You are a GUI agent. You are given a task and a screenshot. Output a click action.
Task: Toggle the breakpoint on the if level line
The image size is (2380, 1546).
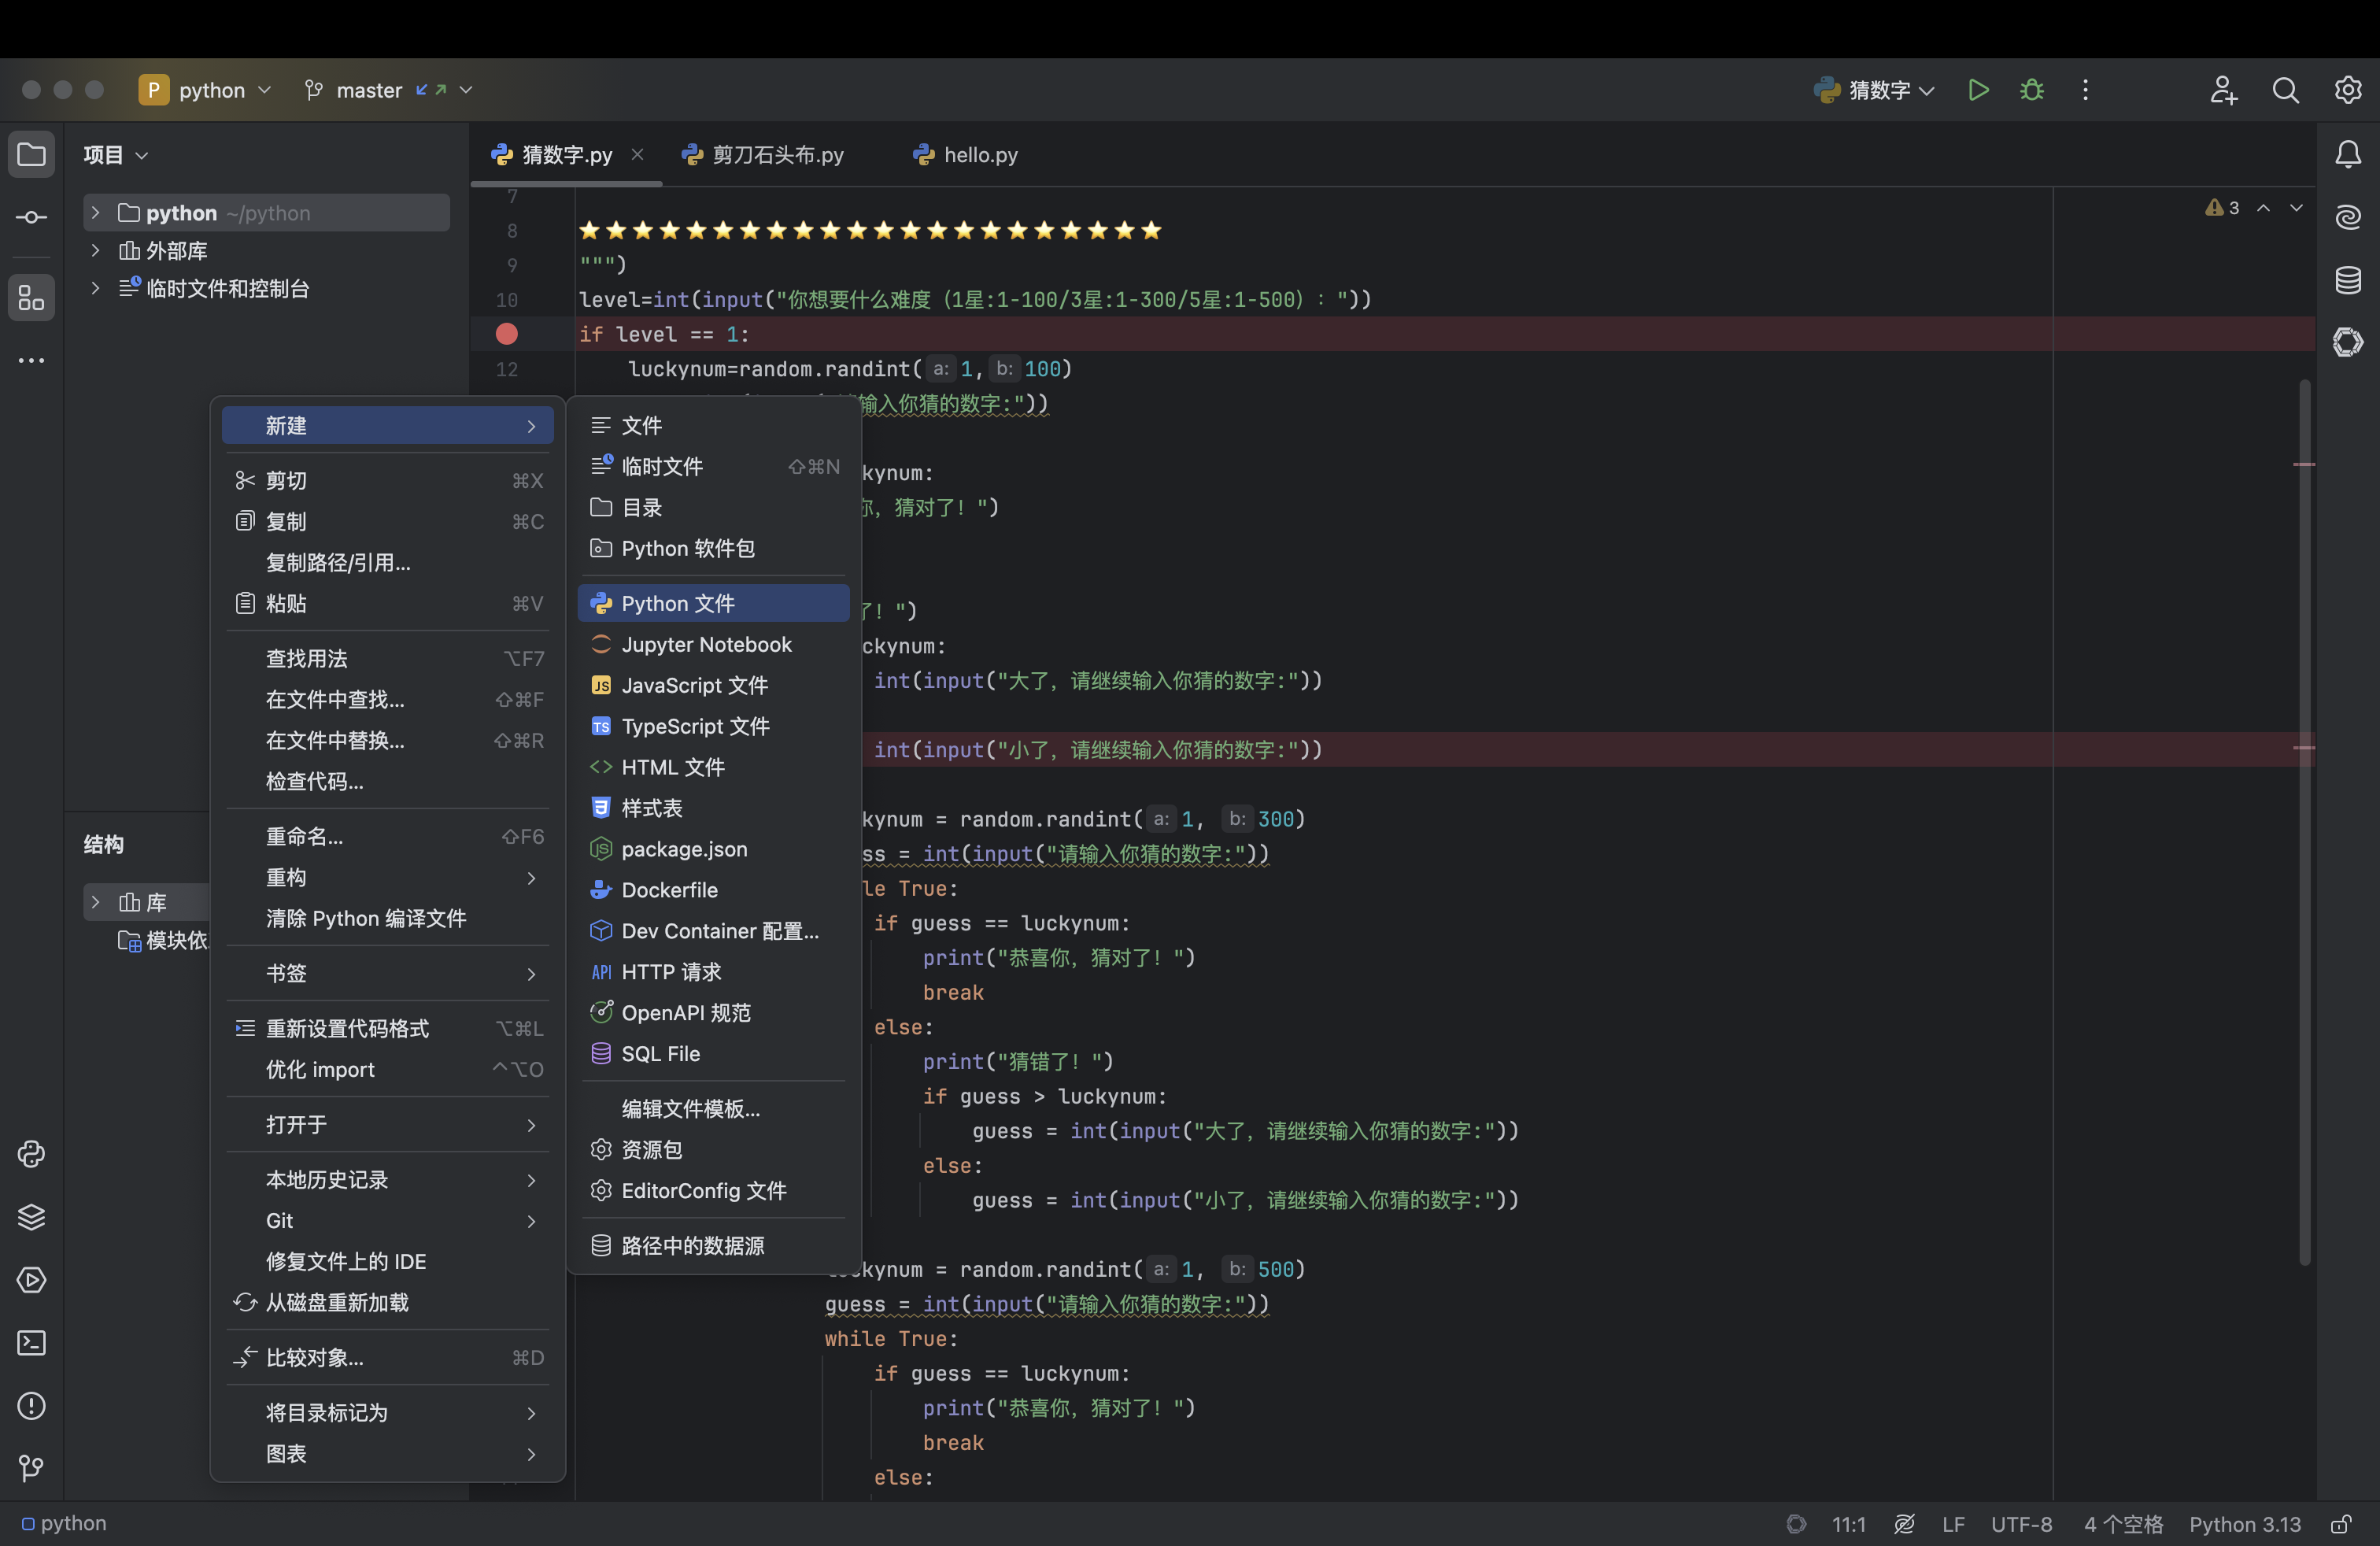tap(507, 334)
